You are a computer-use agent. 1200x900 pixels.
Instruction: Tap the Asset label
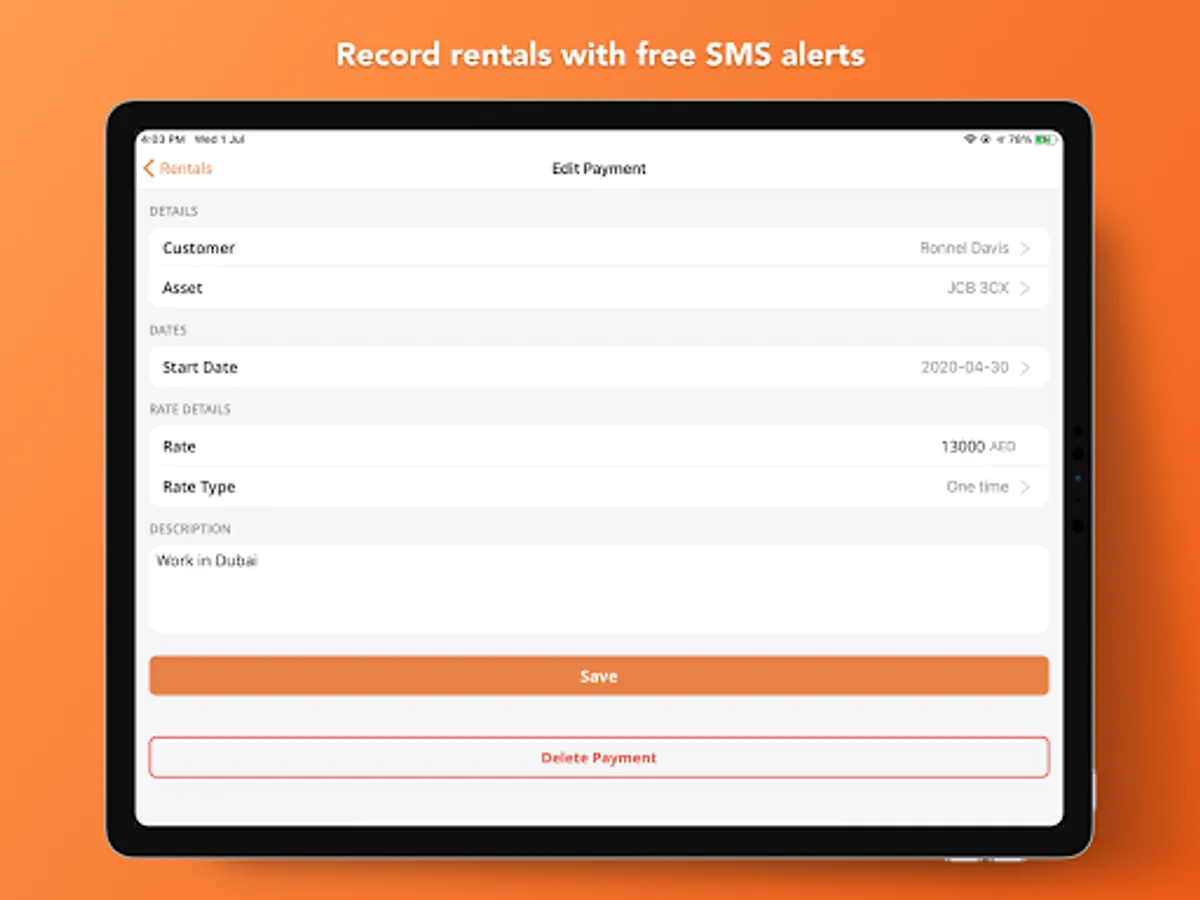coord(183,288)
